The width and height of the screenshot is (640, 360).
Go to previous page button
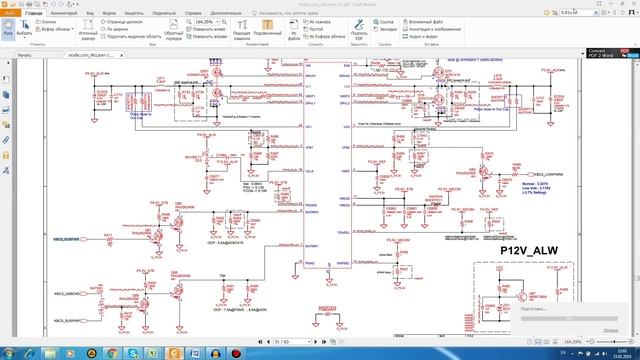tap(268, 342)
